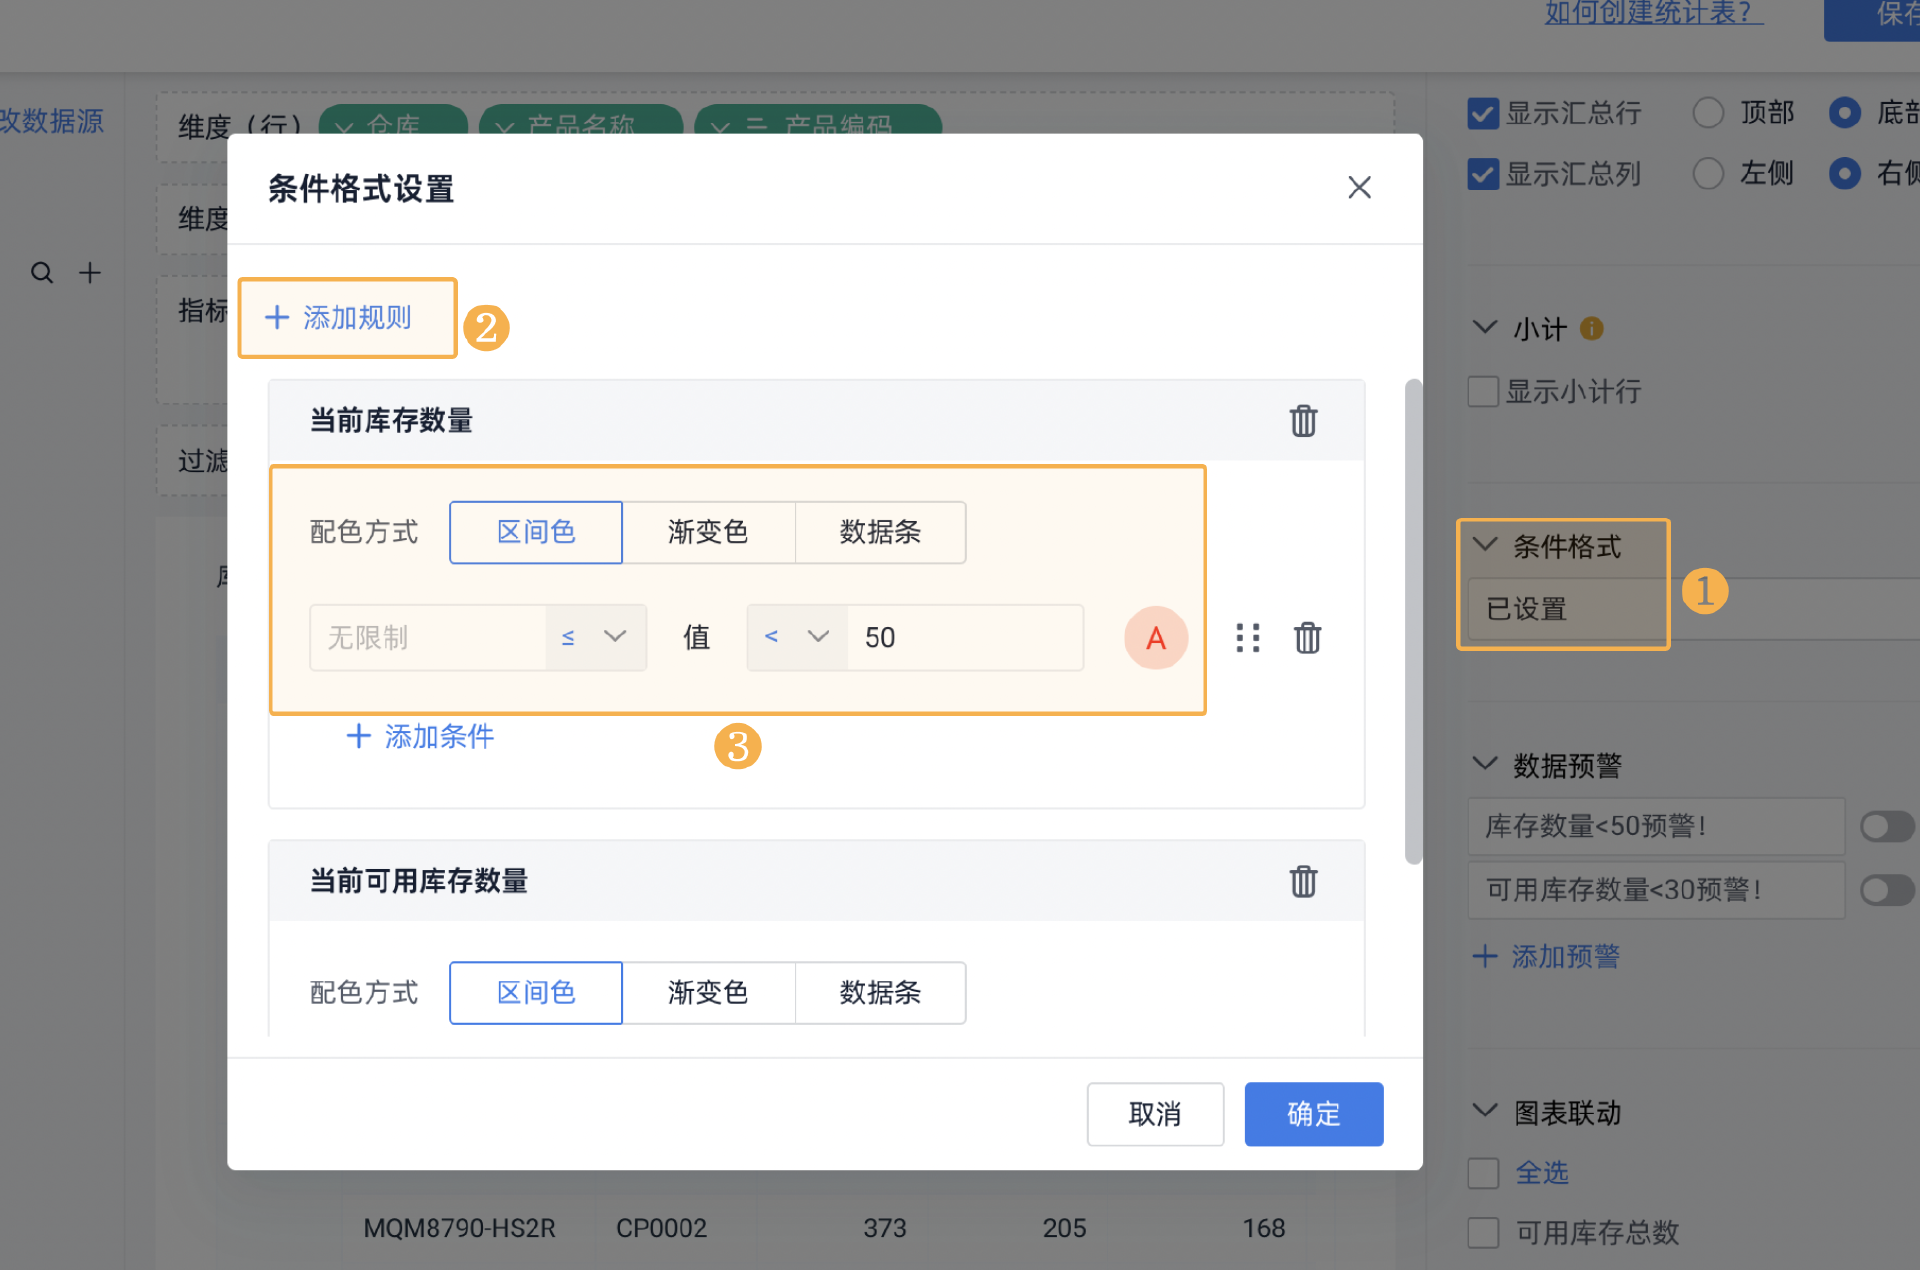Switch first rule to 渐变色 tab
Screen dimensions: 1920x1270
coord(708,532)
